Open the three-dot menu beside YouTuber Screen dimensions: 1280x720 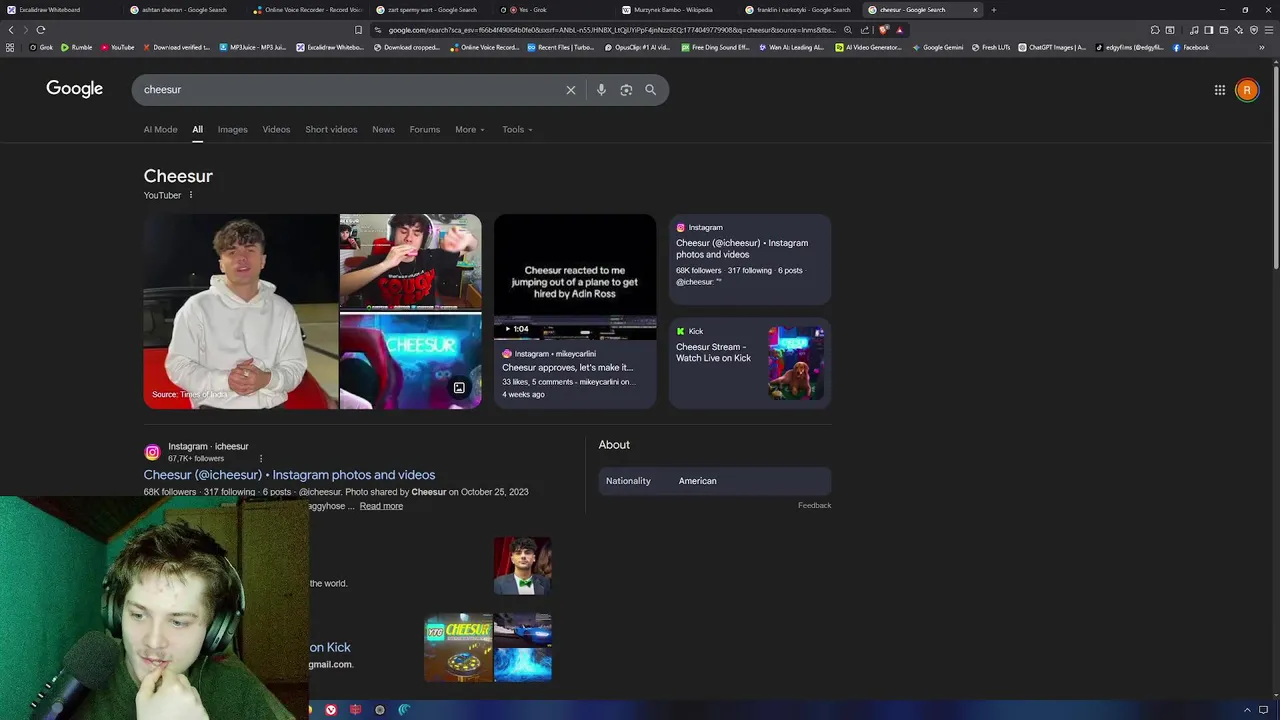[x=191, y=195]
